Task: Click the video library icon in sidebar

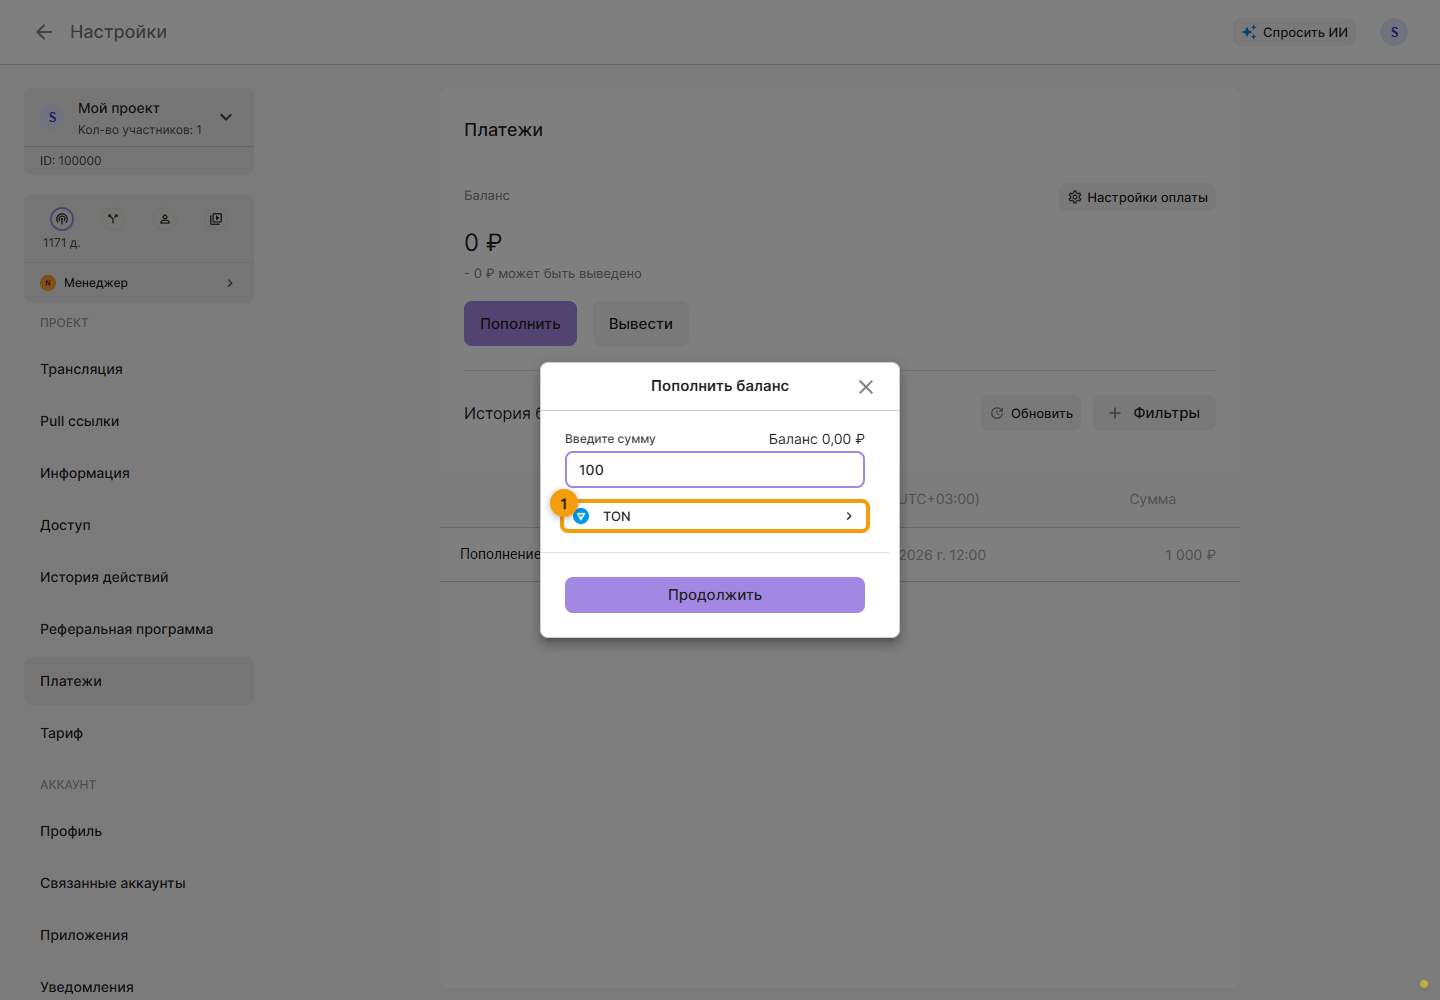Action: [x=216, y=219]
